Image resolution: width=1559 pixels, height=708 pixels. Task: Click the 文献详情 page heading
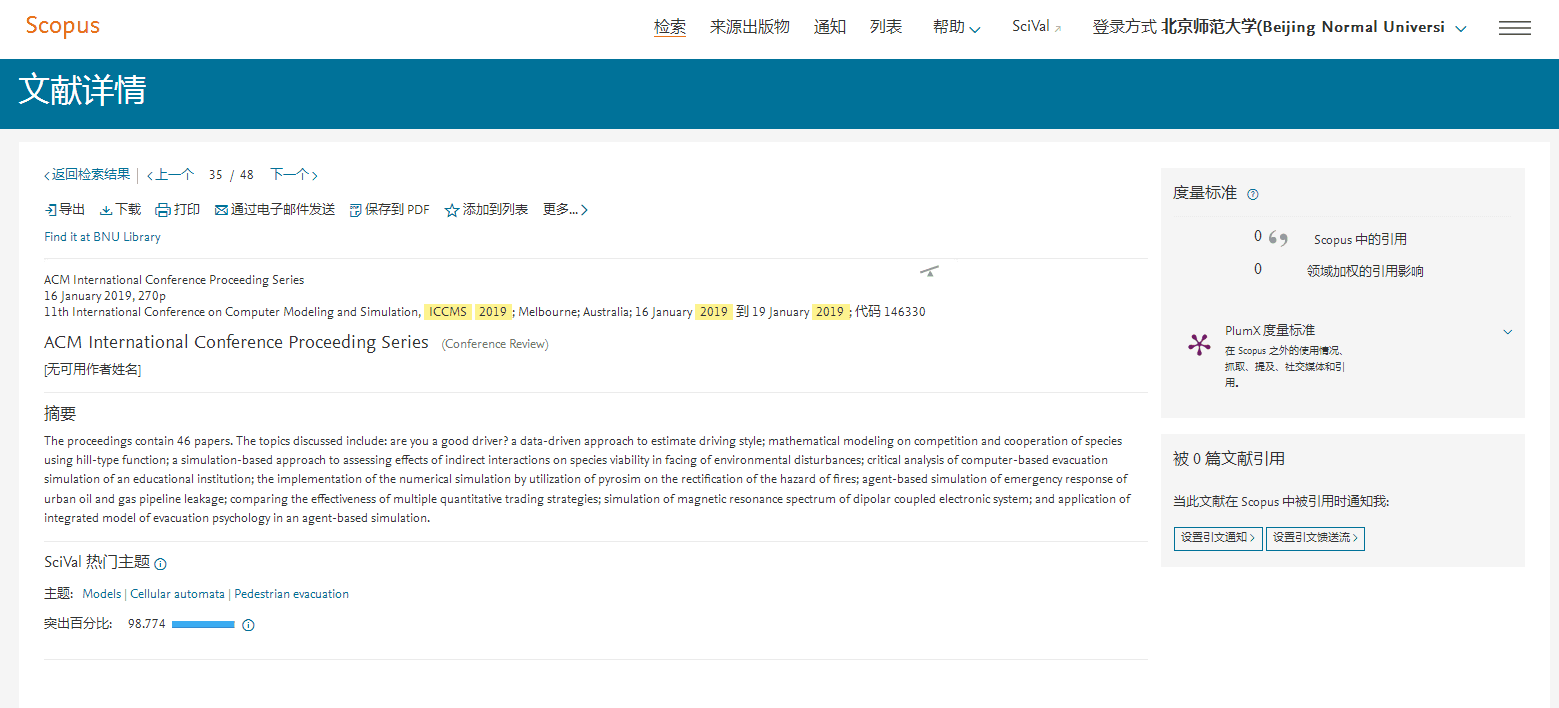(82, 90)
